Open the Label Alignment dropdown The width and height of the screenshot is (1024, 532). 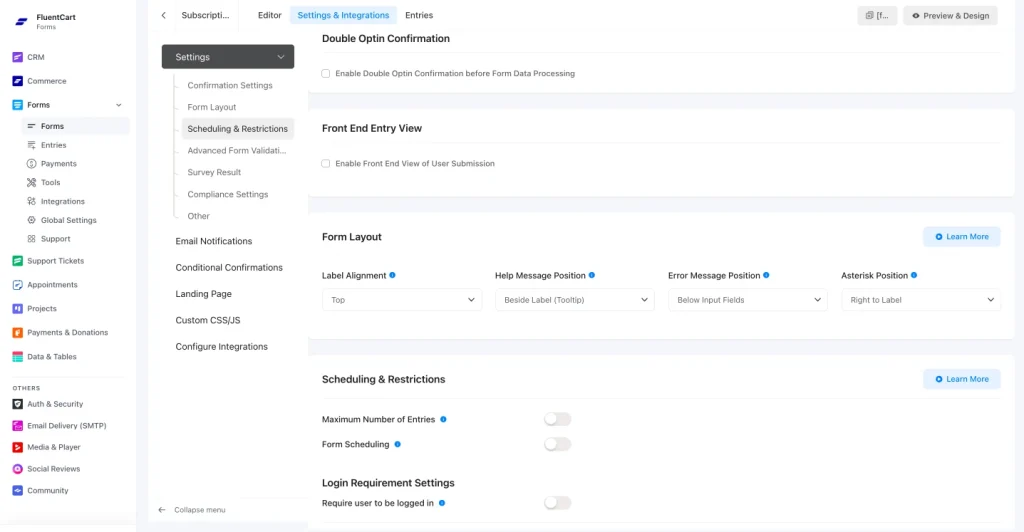pyautogui.click(x=402, y=300)
